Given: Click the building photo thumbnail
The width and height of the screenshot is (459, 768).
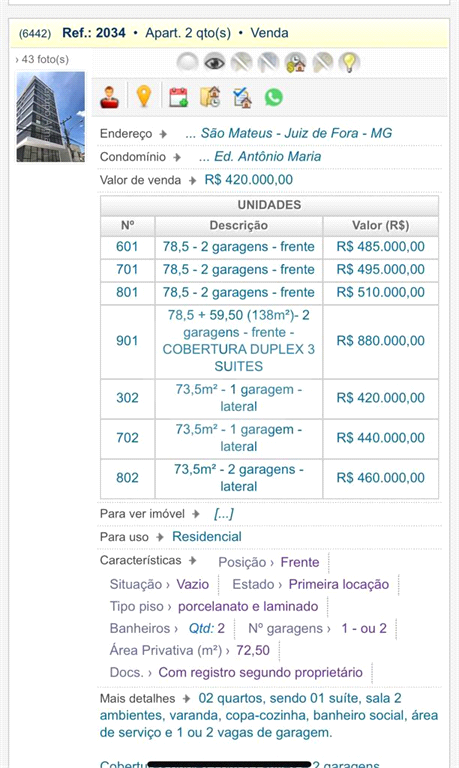Looking at the screenshot, I should pos(50,117).
